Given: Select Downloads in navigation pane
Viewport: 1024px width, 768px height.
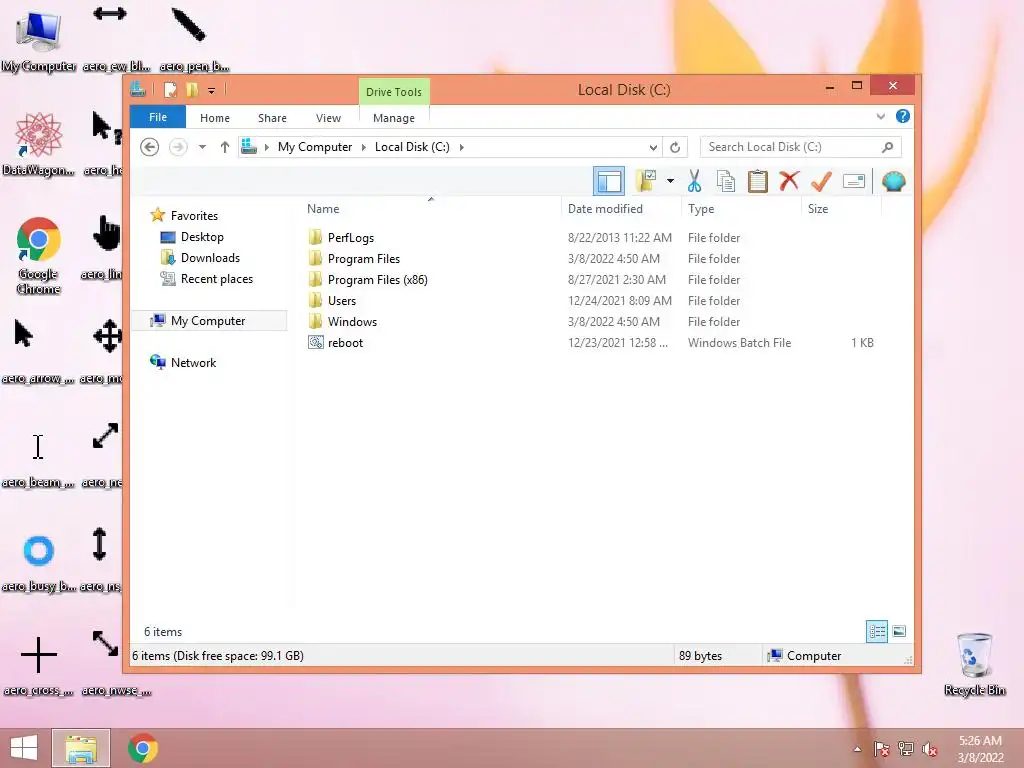Looking at the screenshot, I should pos(210,258).
